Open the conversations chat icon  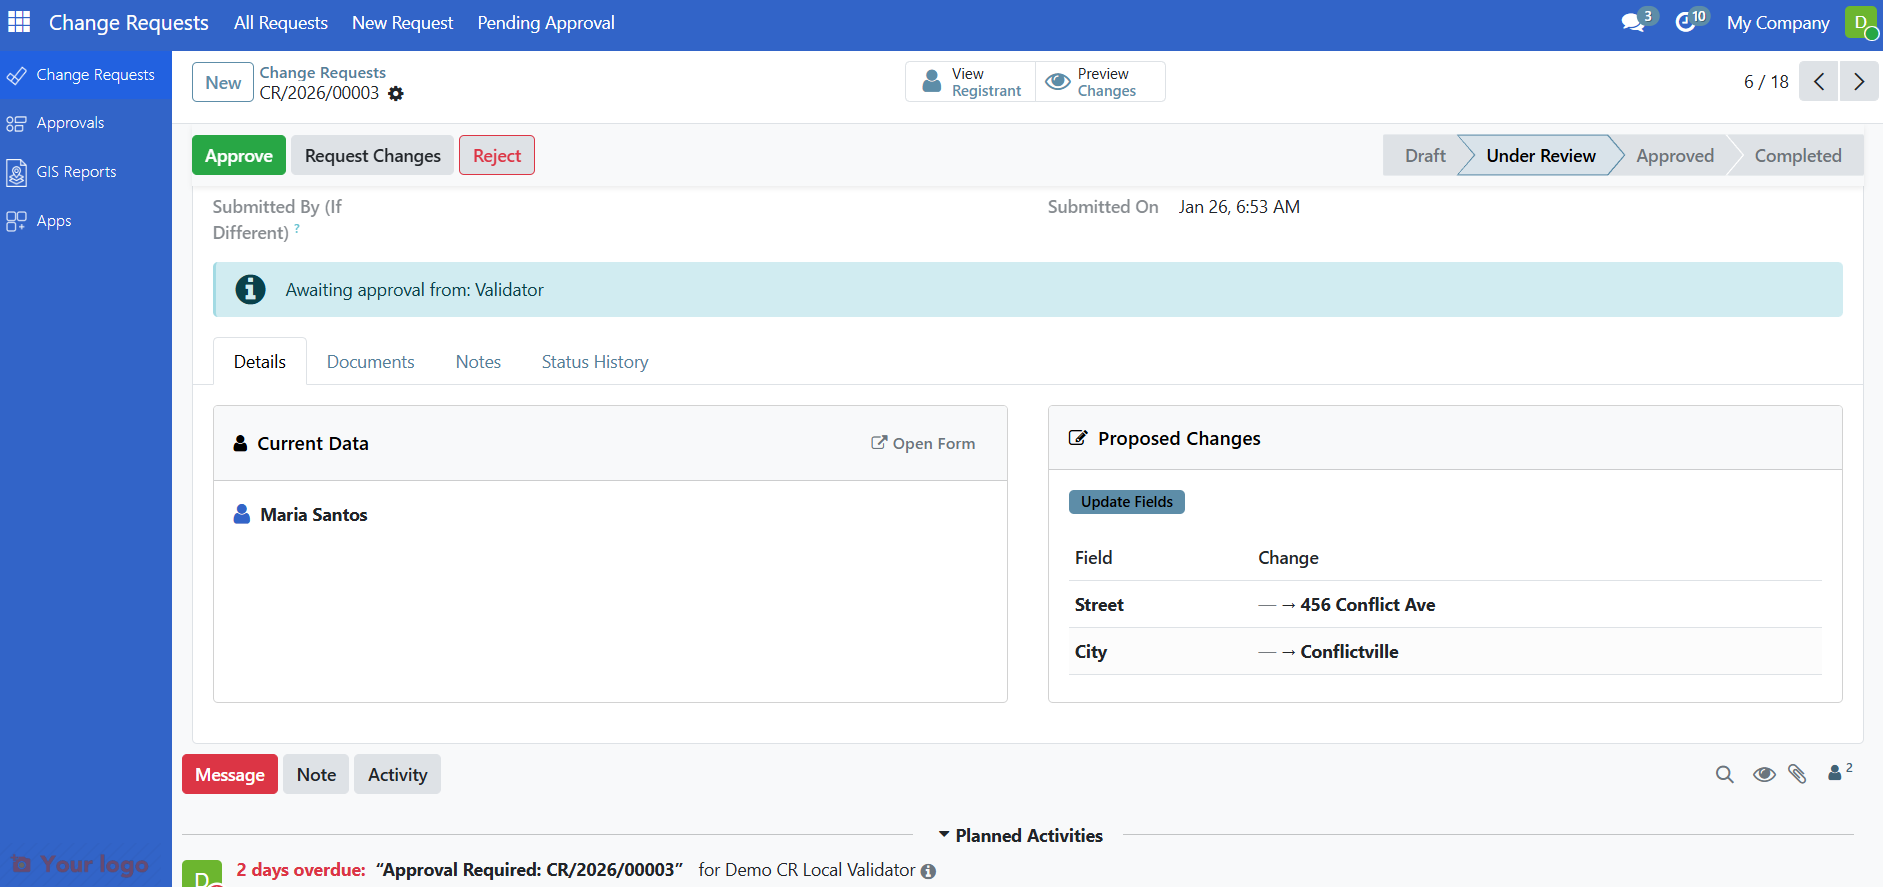[1633, 22]
